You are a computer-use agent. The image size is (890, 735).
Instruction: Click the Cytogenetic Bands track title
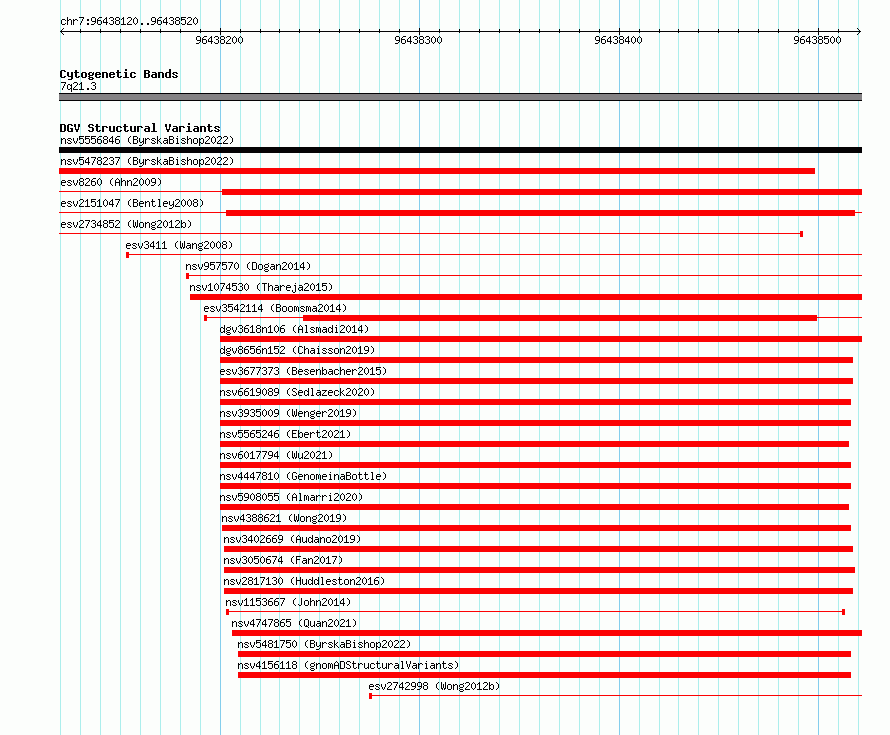coord(119,74)
